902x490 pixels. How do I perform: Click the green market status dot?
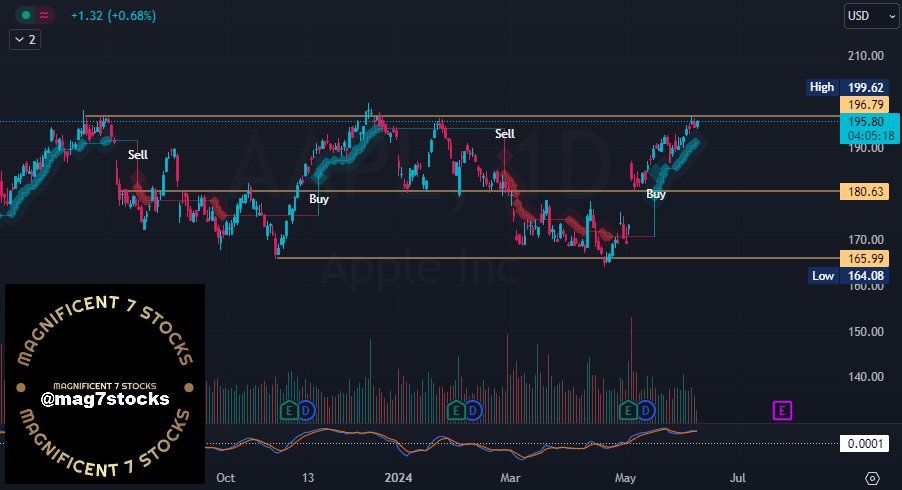(25, 16)
